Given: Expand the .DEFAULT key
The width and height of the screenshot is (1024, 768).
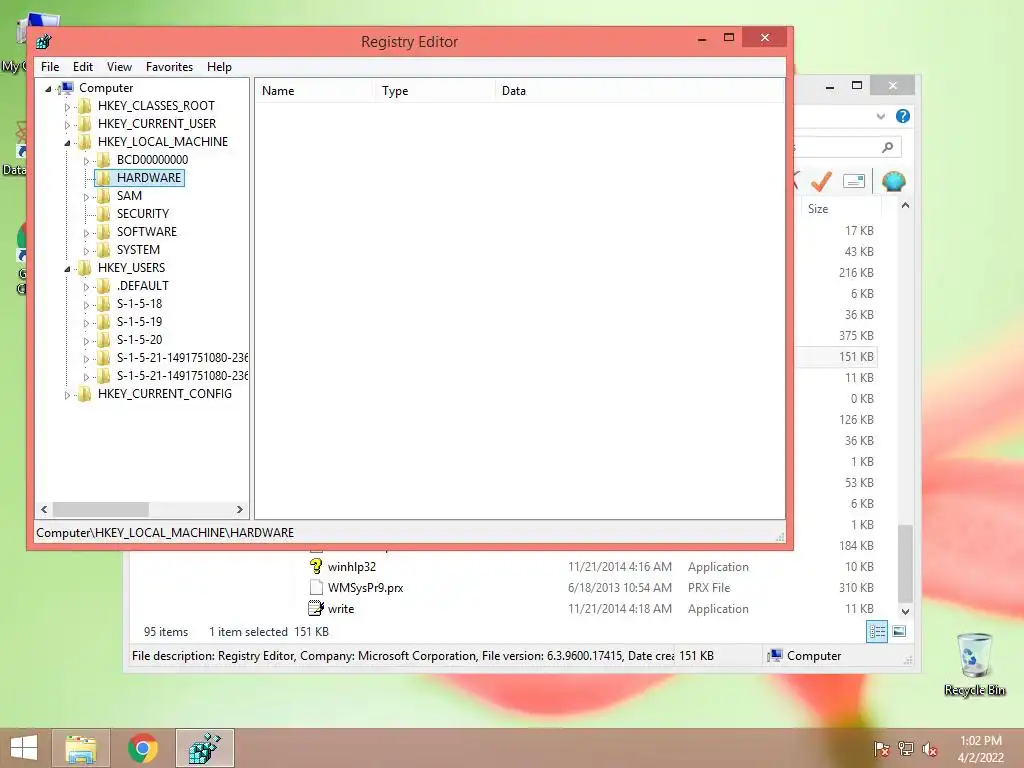Looking at the screenshot, I should (86, 287).
